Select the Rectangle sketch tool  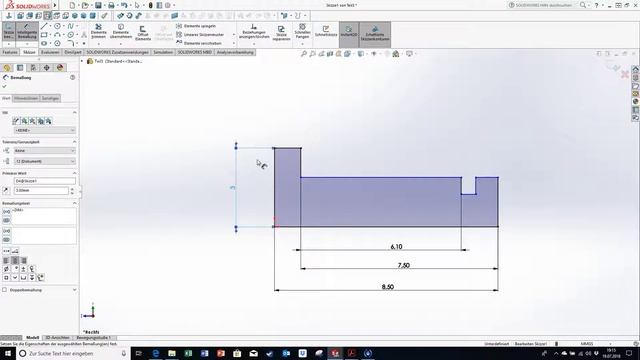coord(44,35)
